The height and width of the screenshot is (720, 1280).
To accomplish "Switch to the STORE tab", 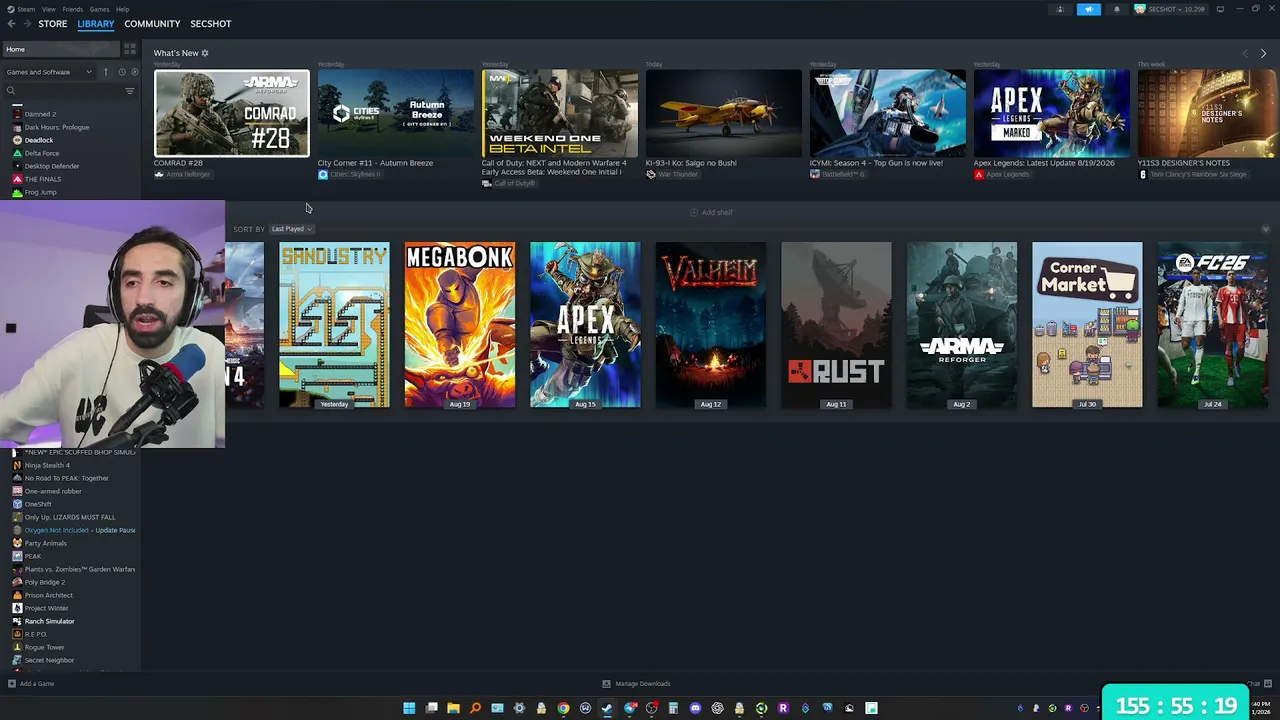I will (53, 24).
